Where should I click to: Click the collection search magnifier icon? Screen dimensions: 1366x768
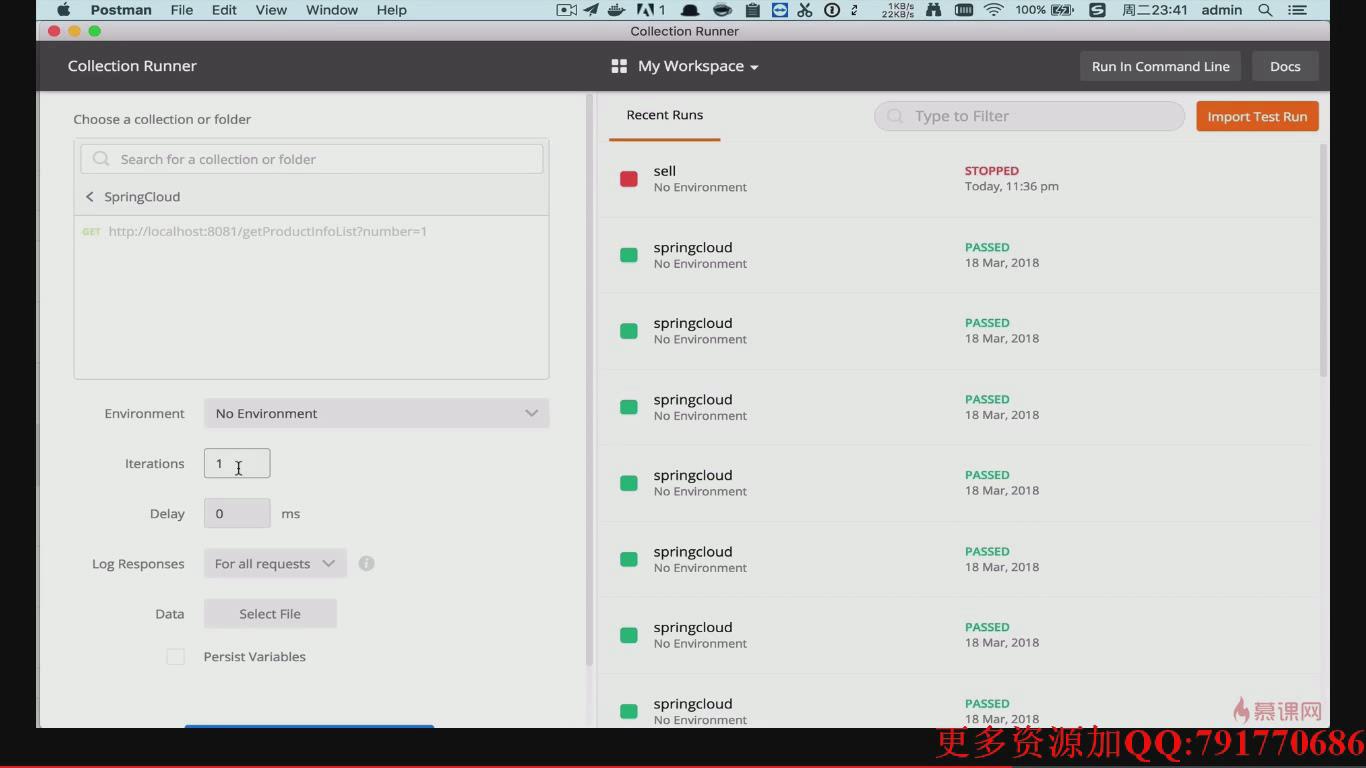pos(101,159)
